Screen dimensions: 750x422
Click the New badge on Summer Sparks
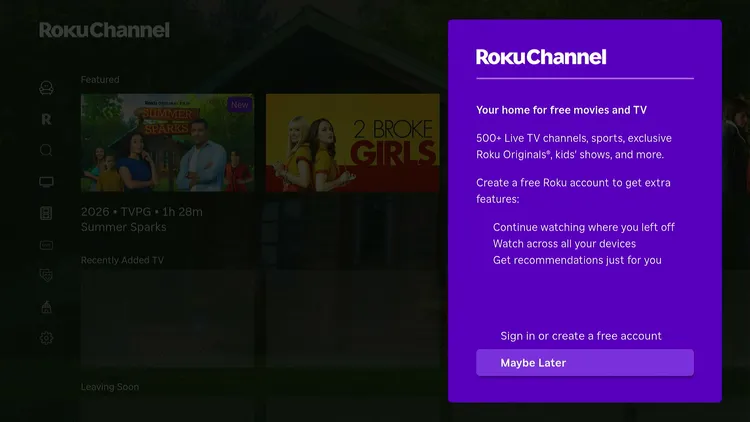pyautogui.click(x=240, y=105)
